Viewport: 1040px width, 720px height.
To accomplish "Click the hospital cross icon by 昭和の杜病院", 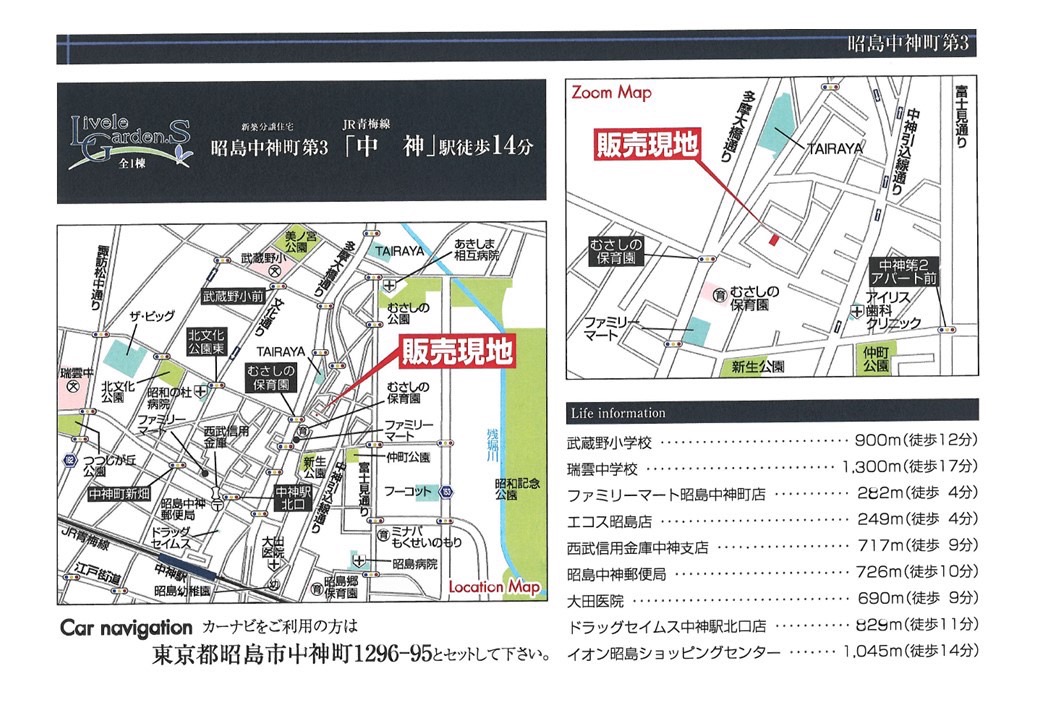I will tap(200, 391).
